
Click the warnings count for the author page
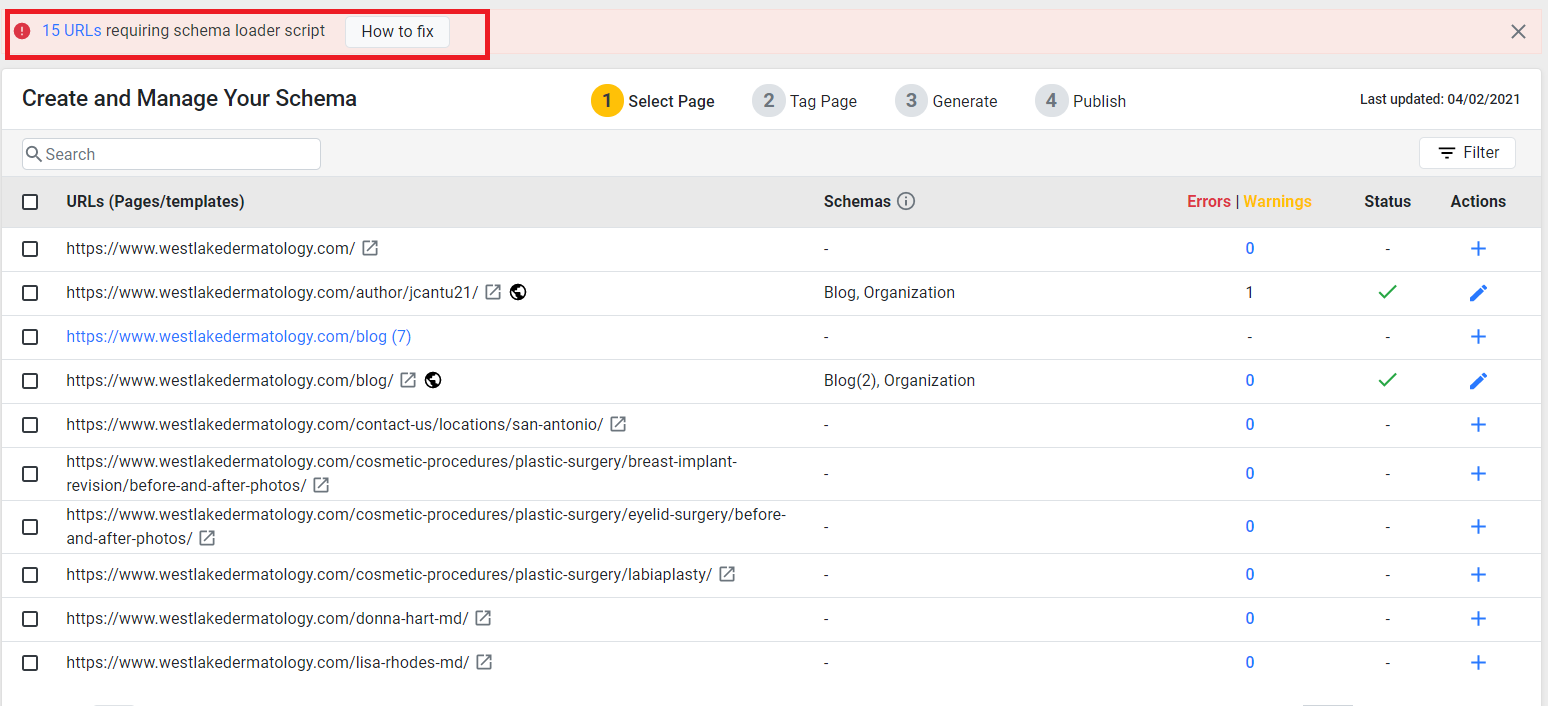click(x=1249, y=292)
